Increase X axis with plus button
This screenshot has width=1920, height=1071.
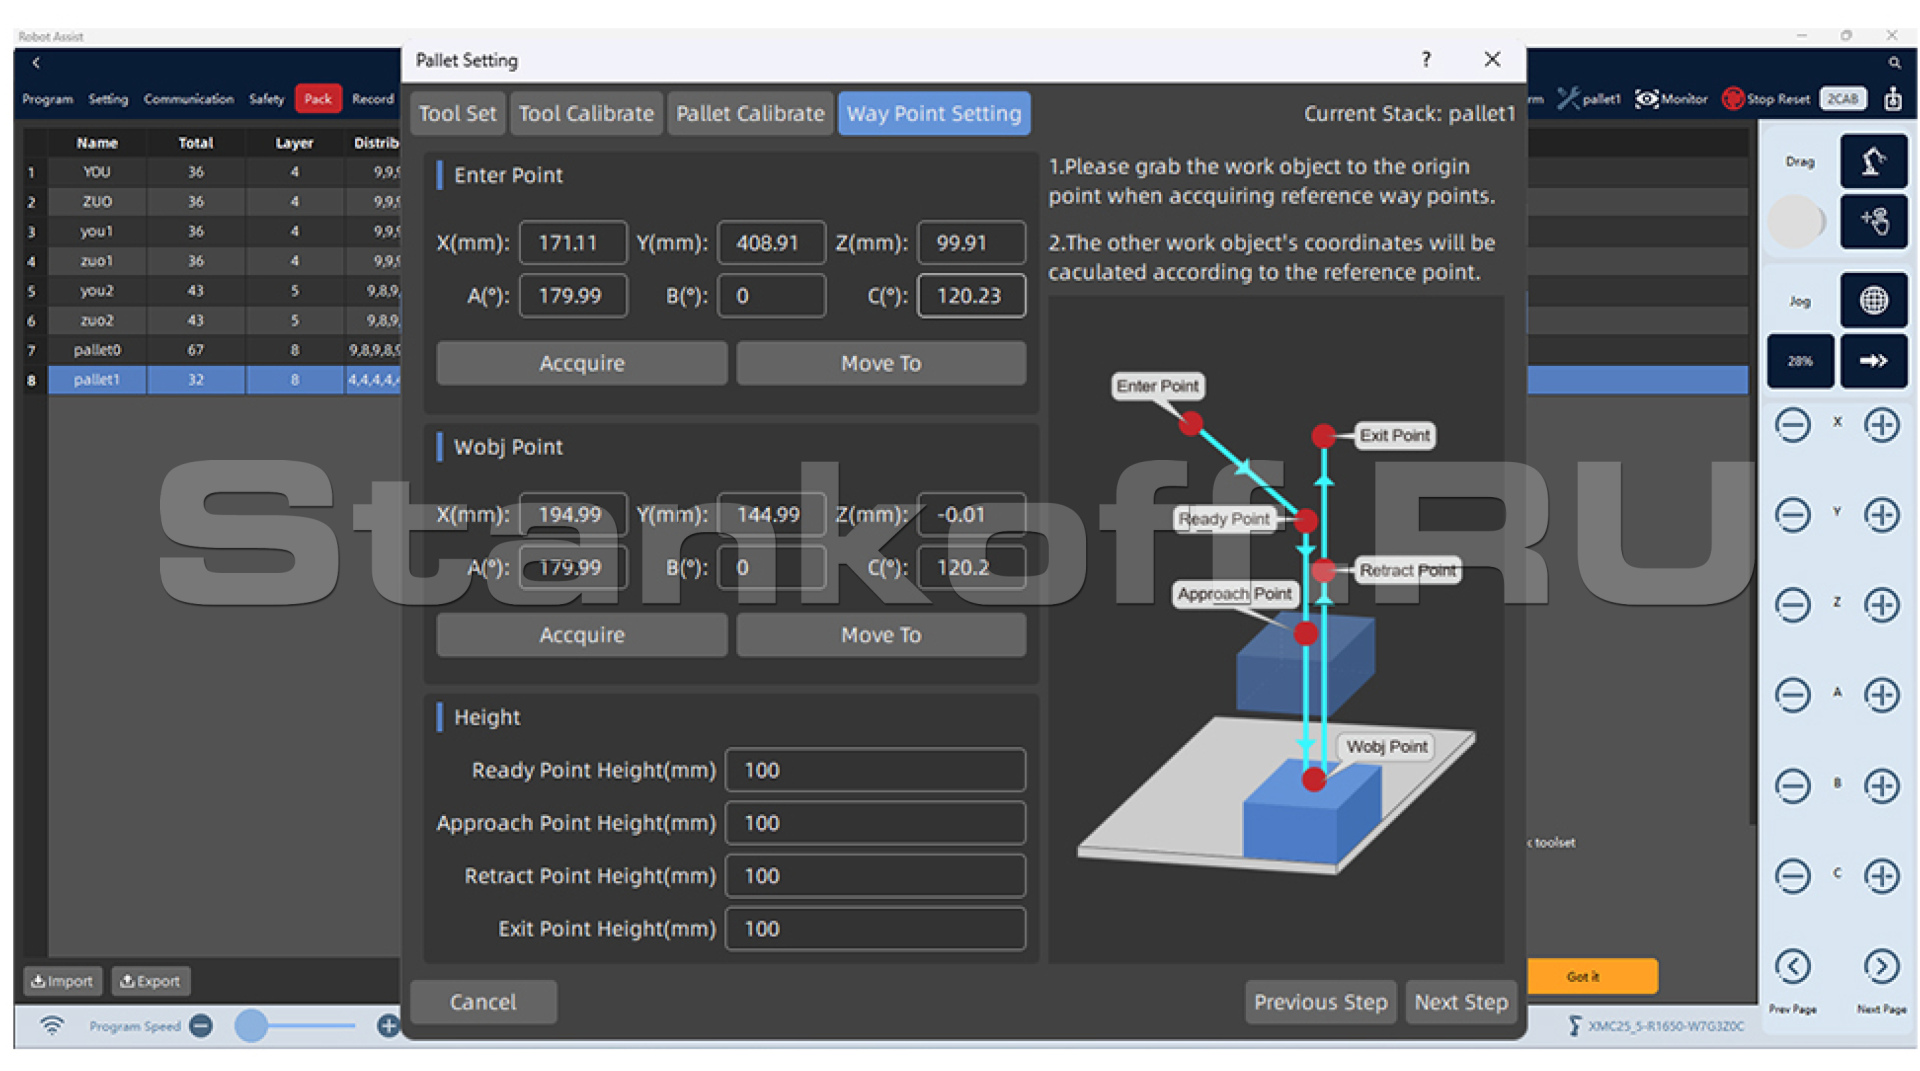click(1881, 425)
